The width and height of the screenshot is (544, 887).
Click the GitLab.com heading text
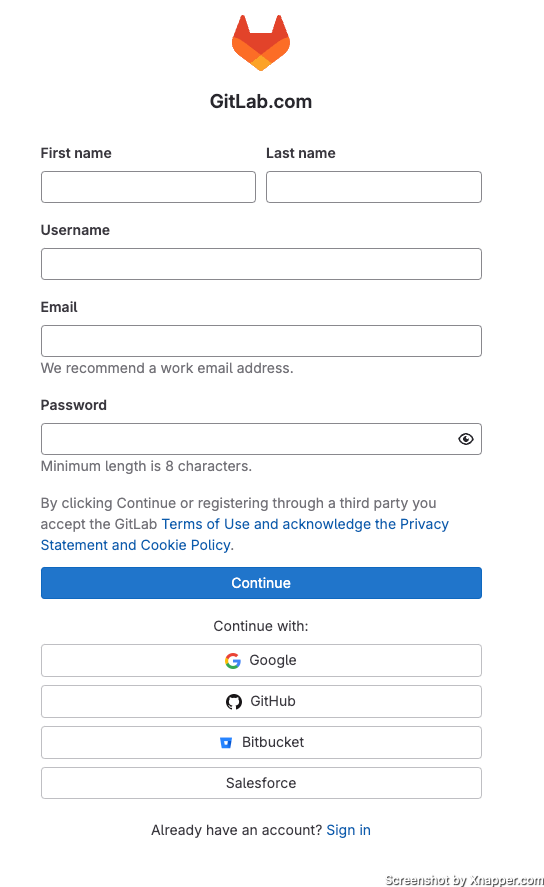(261, 101)
